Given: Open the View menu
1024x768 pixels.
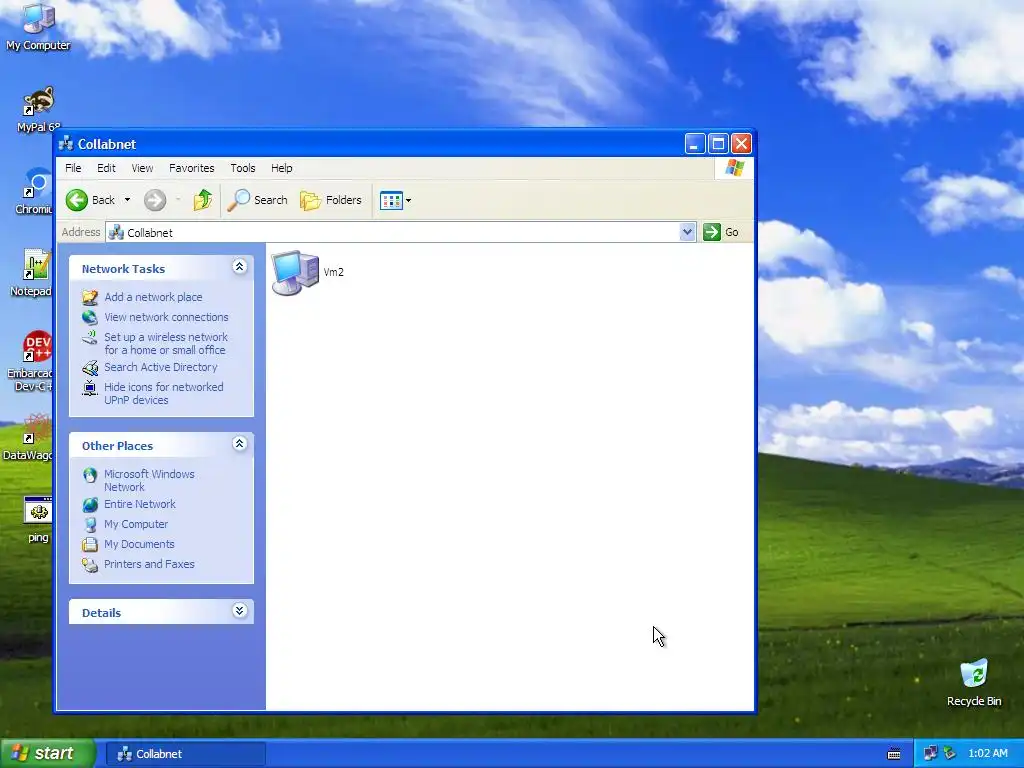Looking at the screenshot, I should [142, 168].
